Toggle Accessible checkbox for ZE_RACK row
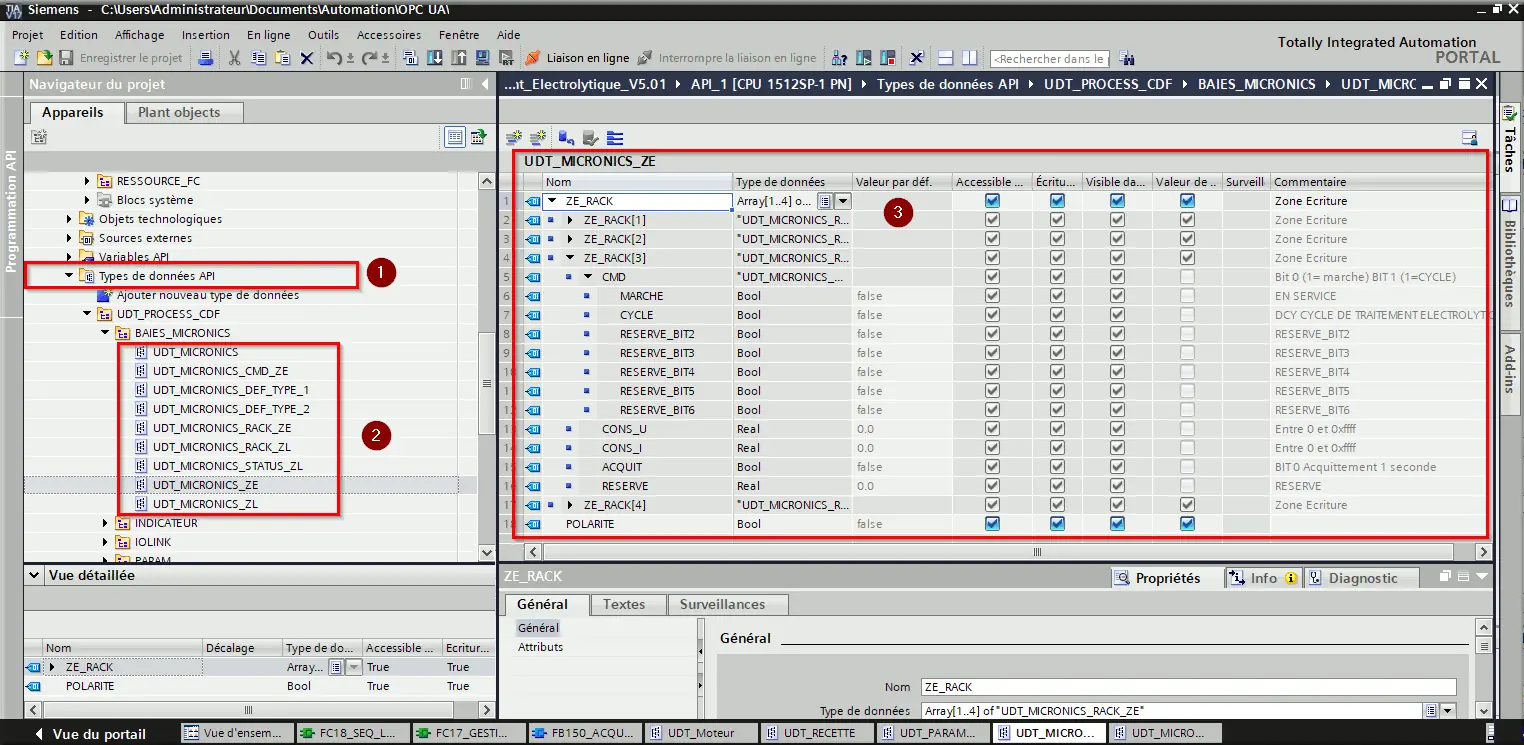The image size is (1524, 745). [x=992, y=201]
